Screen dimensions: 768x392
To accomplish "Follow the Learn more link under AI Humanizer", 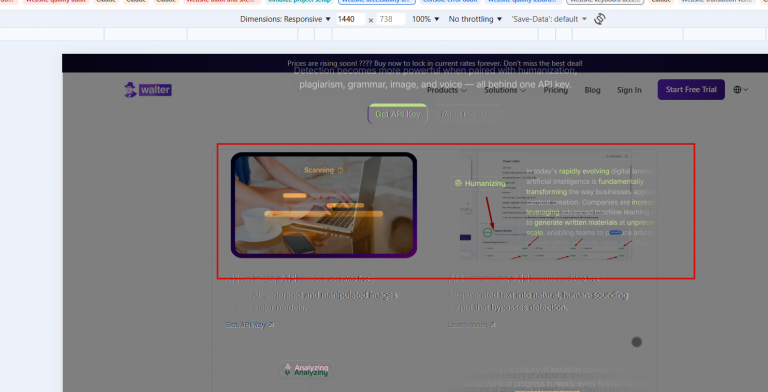I will point(472,324).
